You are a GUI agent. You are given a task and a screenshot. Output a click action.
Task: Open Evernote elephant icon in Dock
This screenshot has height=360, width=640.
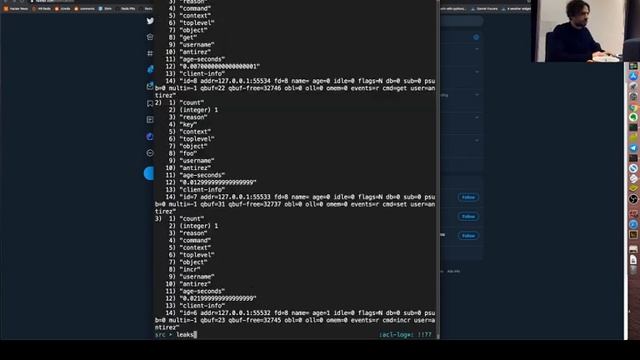click(x=633, y=118)
